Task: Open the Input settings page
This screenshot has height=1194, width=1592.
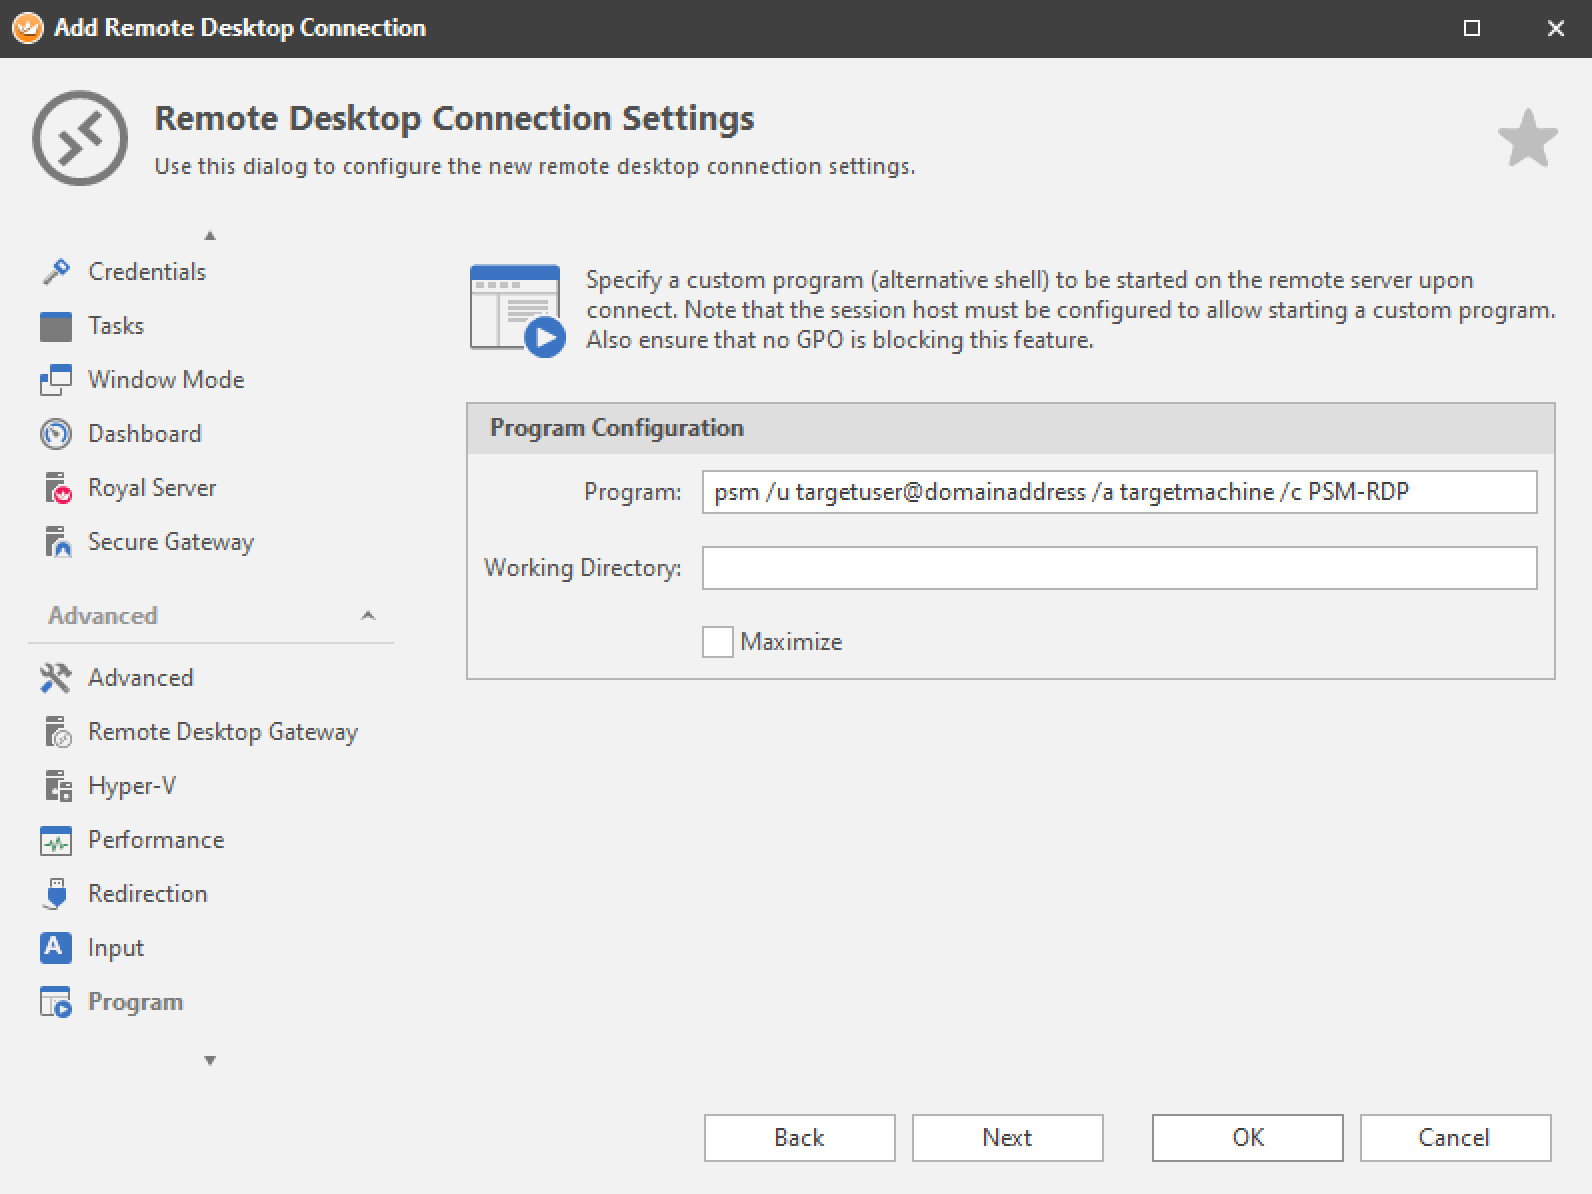Action: click(115, 948)
